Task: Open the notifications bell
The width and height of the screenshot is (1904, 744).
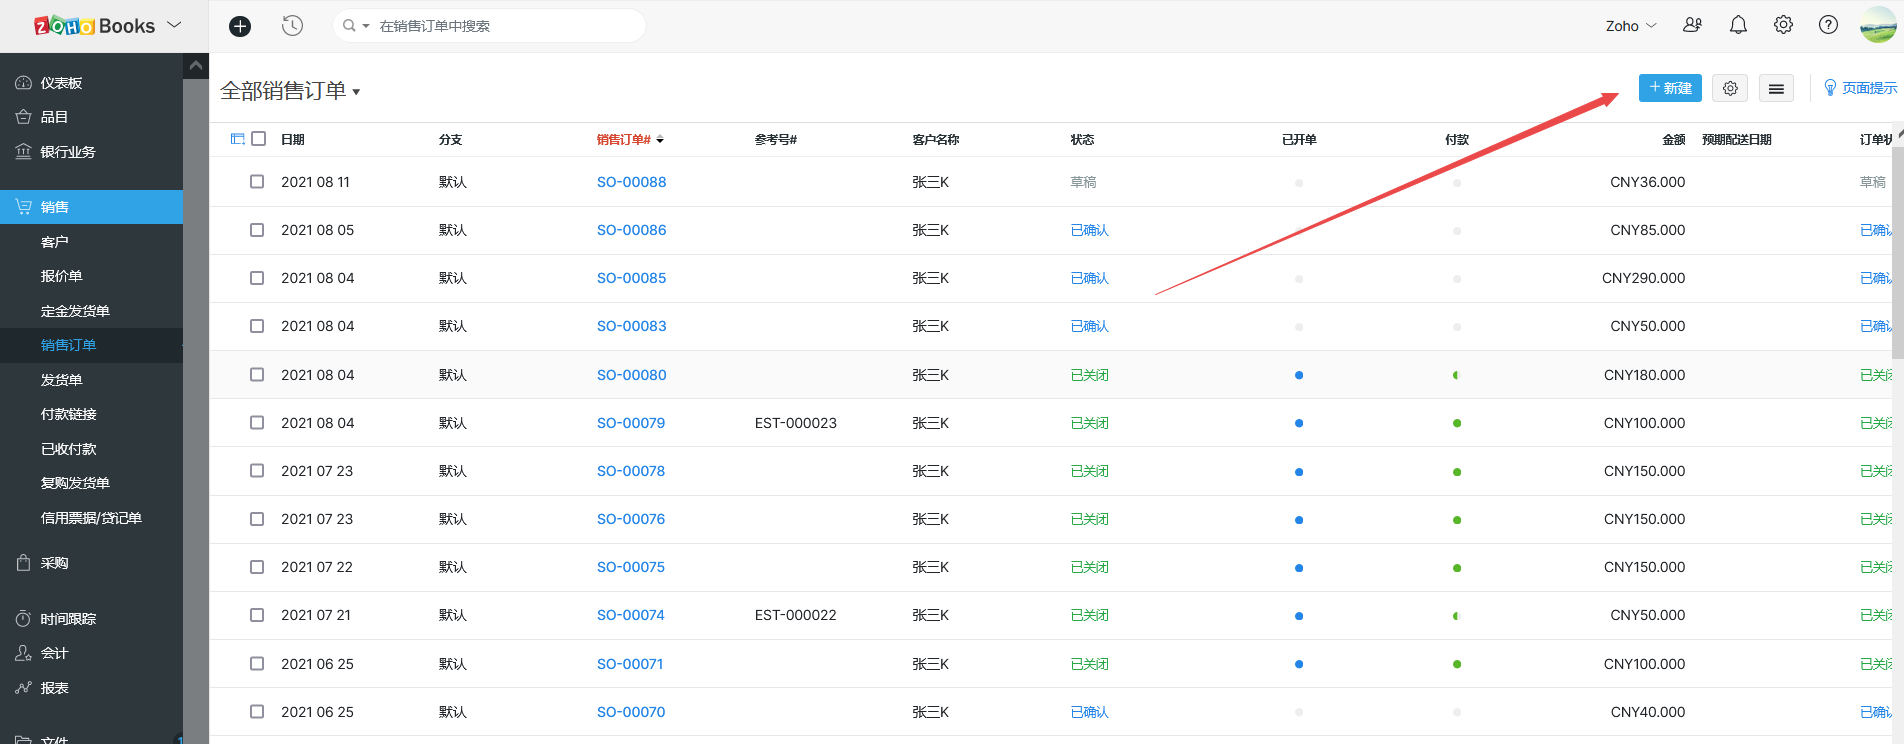Action: click(x=1738, y=26)
